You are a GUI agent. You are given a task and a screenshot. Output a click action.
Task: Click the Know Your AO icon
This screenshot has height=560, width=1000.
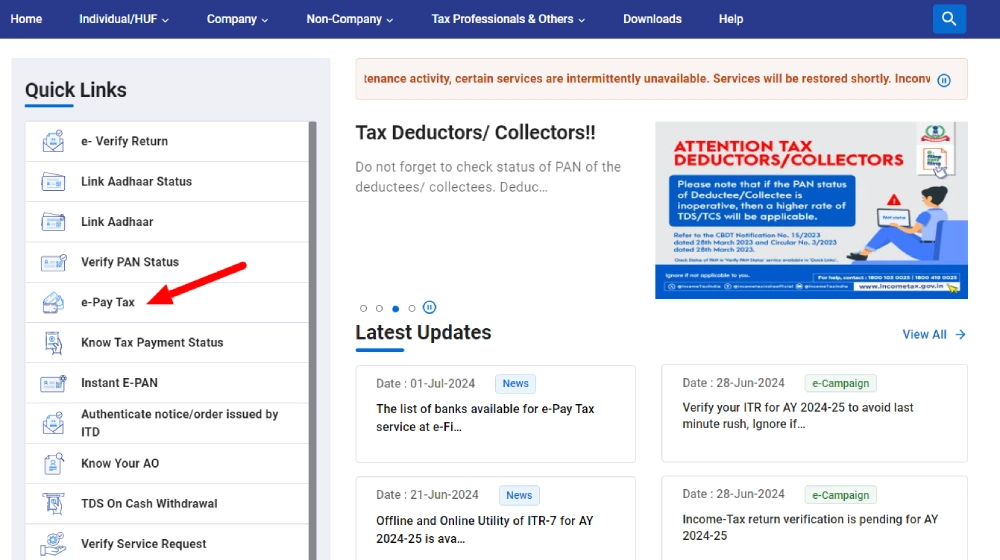pos(54,464)
